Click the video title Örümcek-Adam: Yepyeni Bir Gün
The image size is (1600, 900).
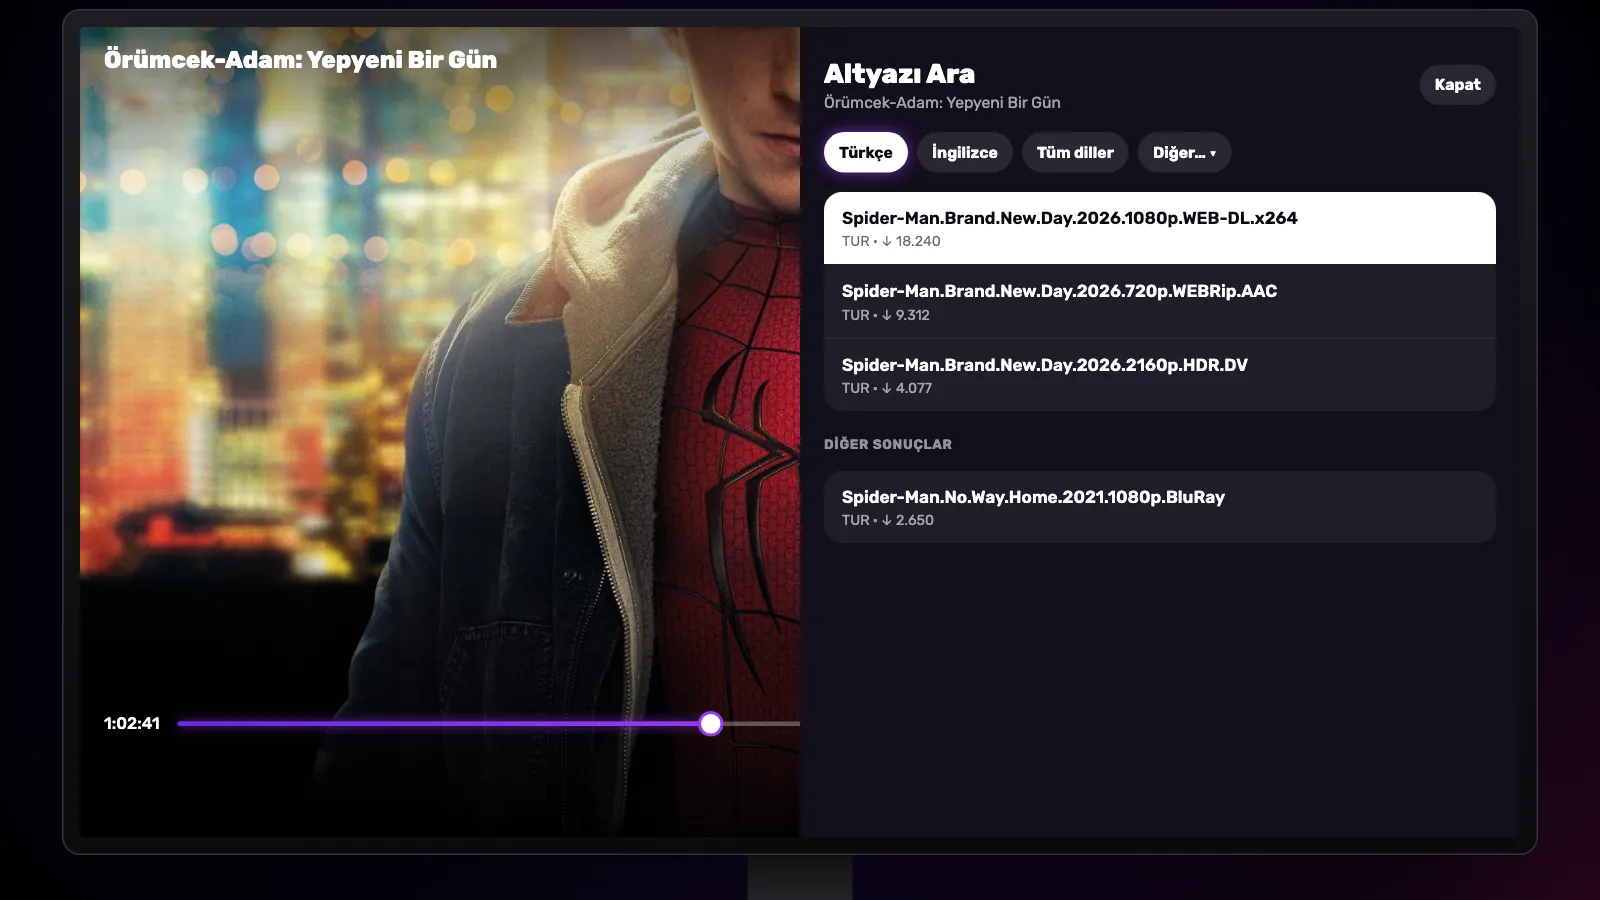click(300, 60)
